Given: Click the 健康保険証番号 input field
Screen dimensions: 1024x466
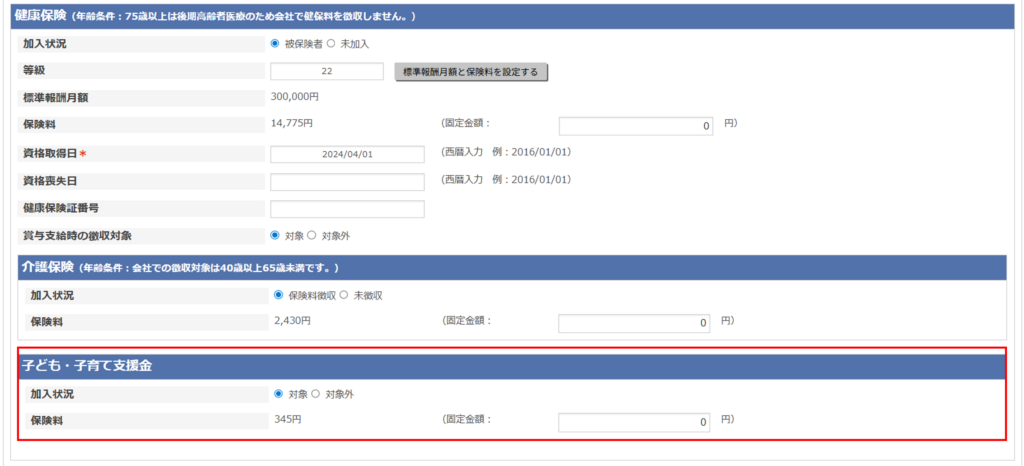Looking at the screenshot, I should [x=347, y=209].
